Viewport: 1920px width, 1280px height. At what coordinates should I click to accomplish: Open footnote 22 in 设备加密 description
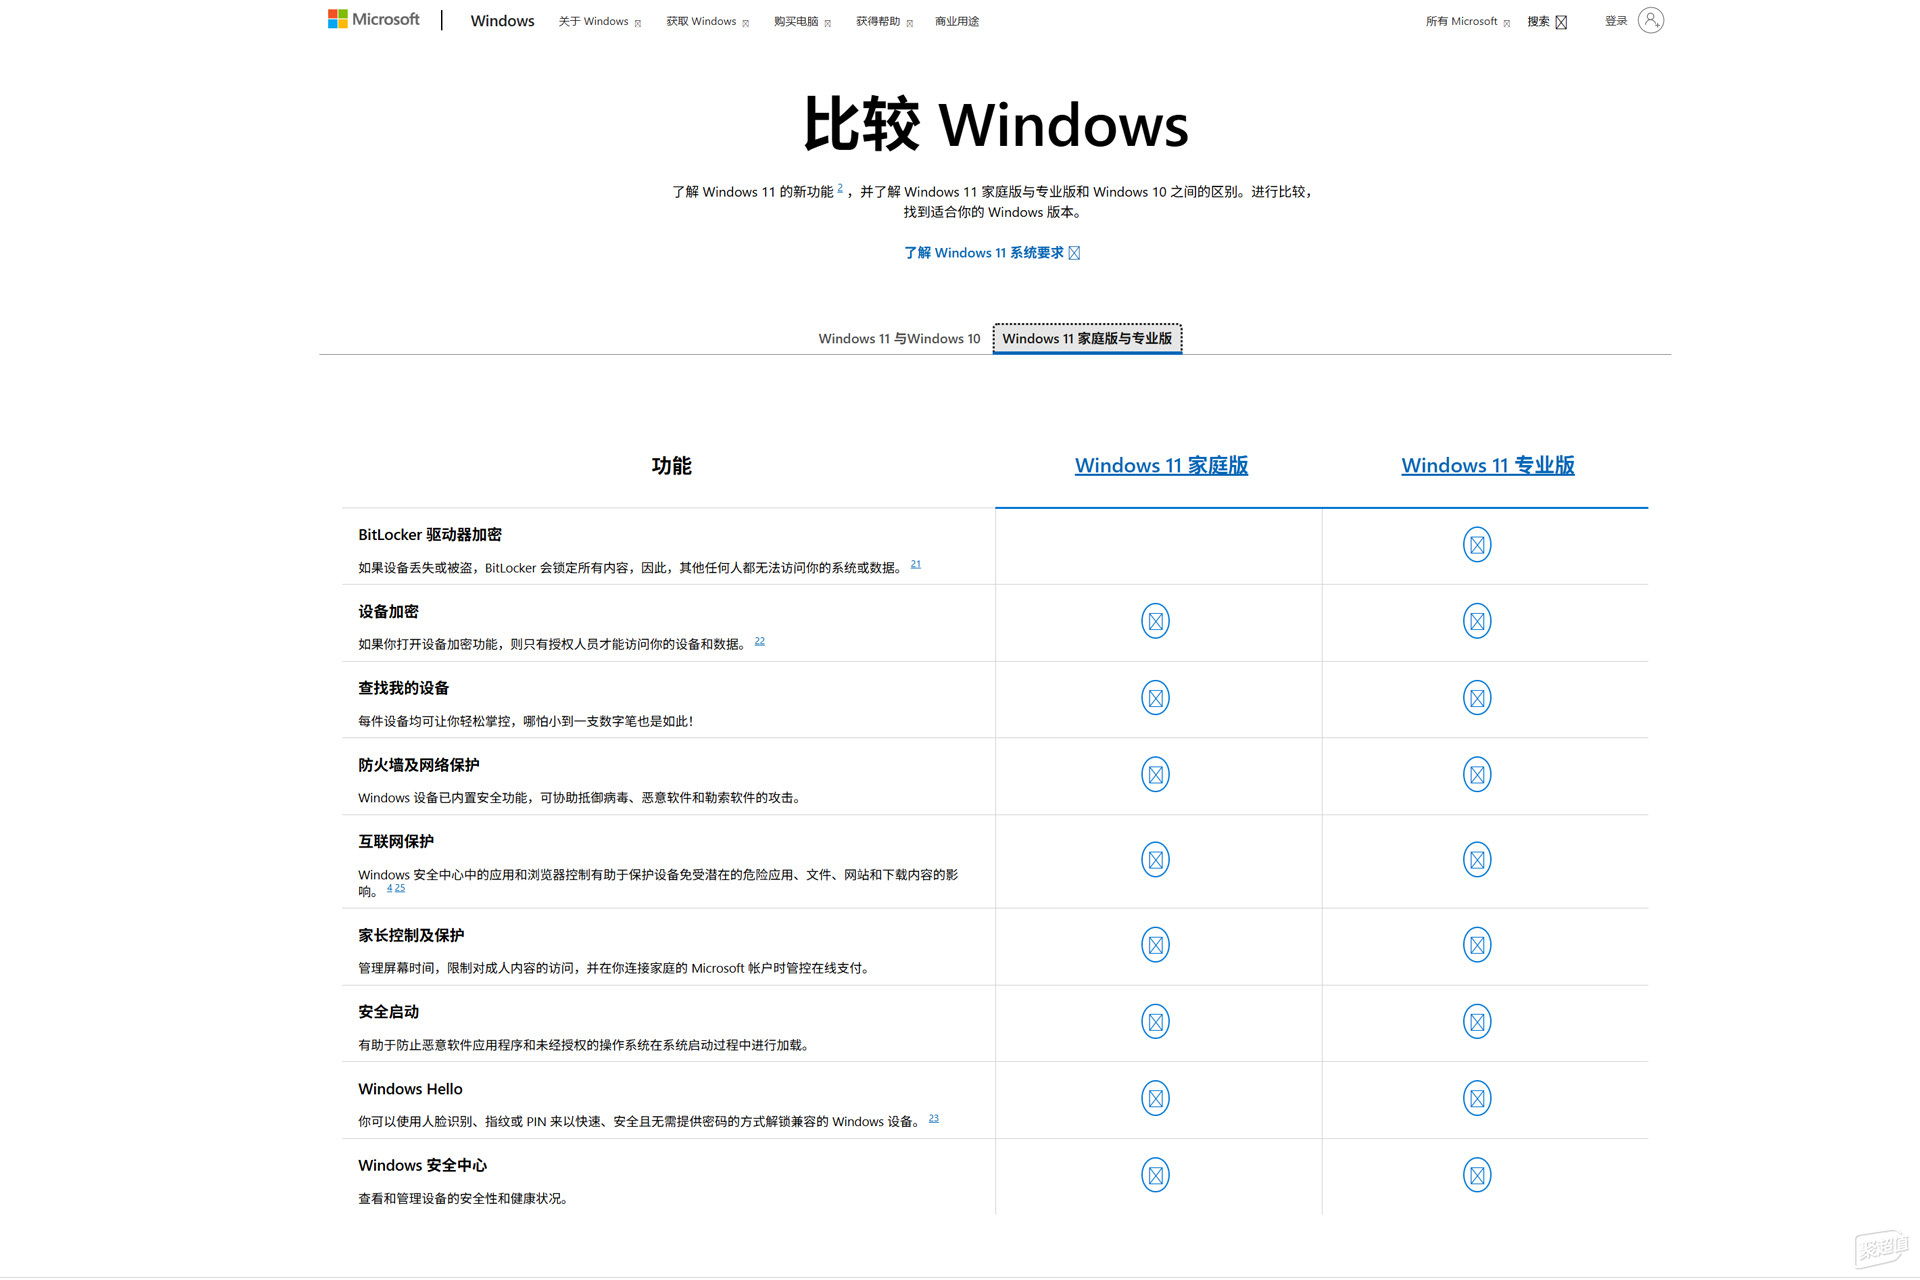pyautogui.click(x=760, y=641)
